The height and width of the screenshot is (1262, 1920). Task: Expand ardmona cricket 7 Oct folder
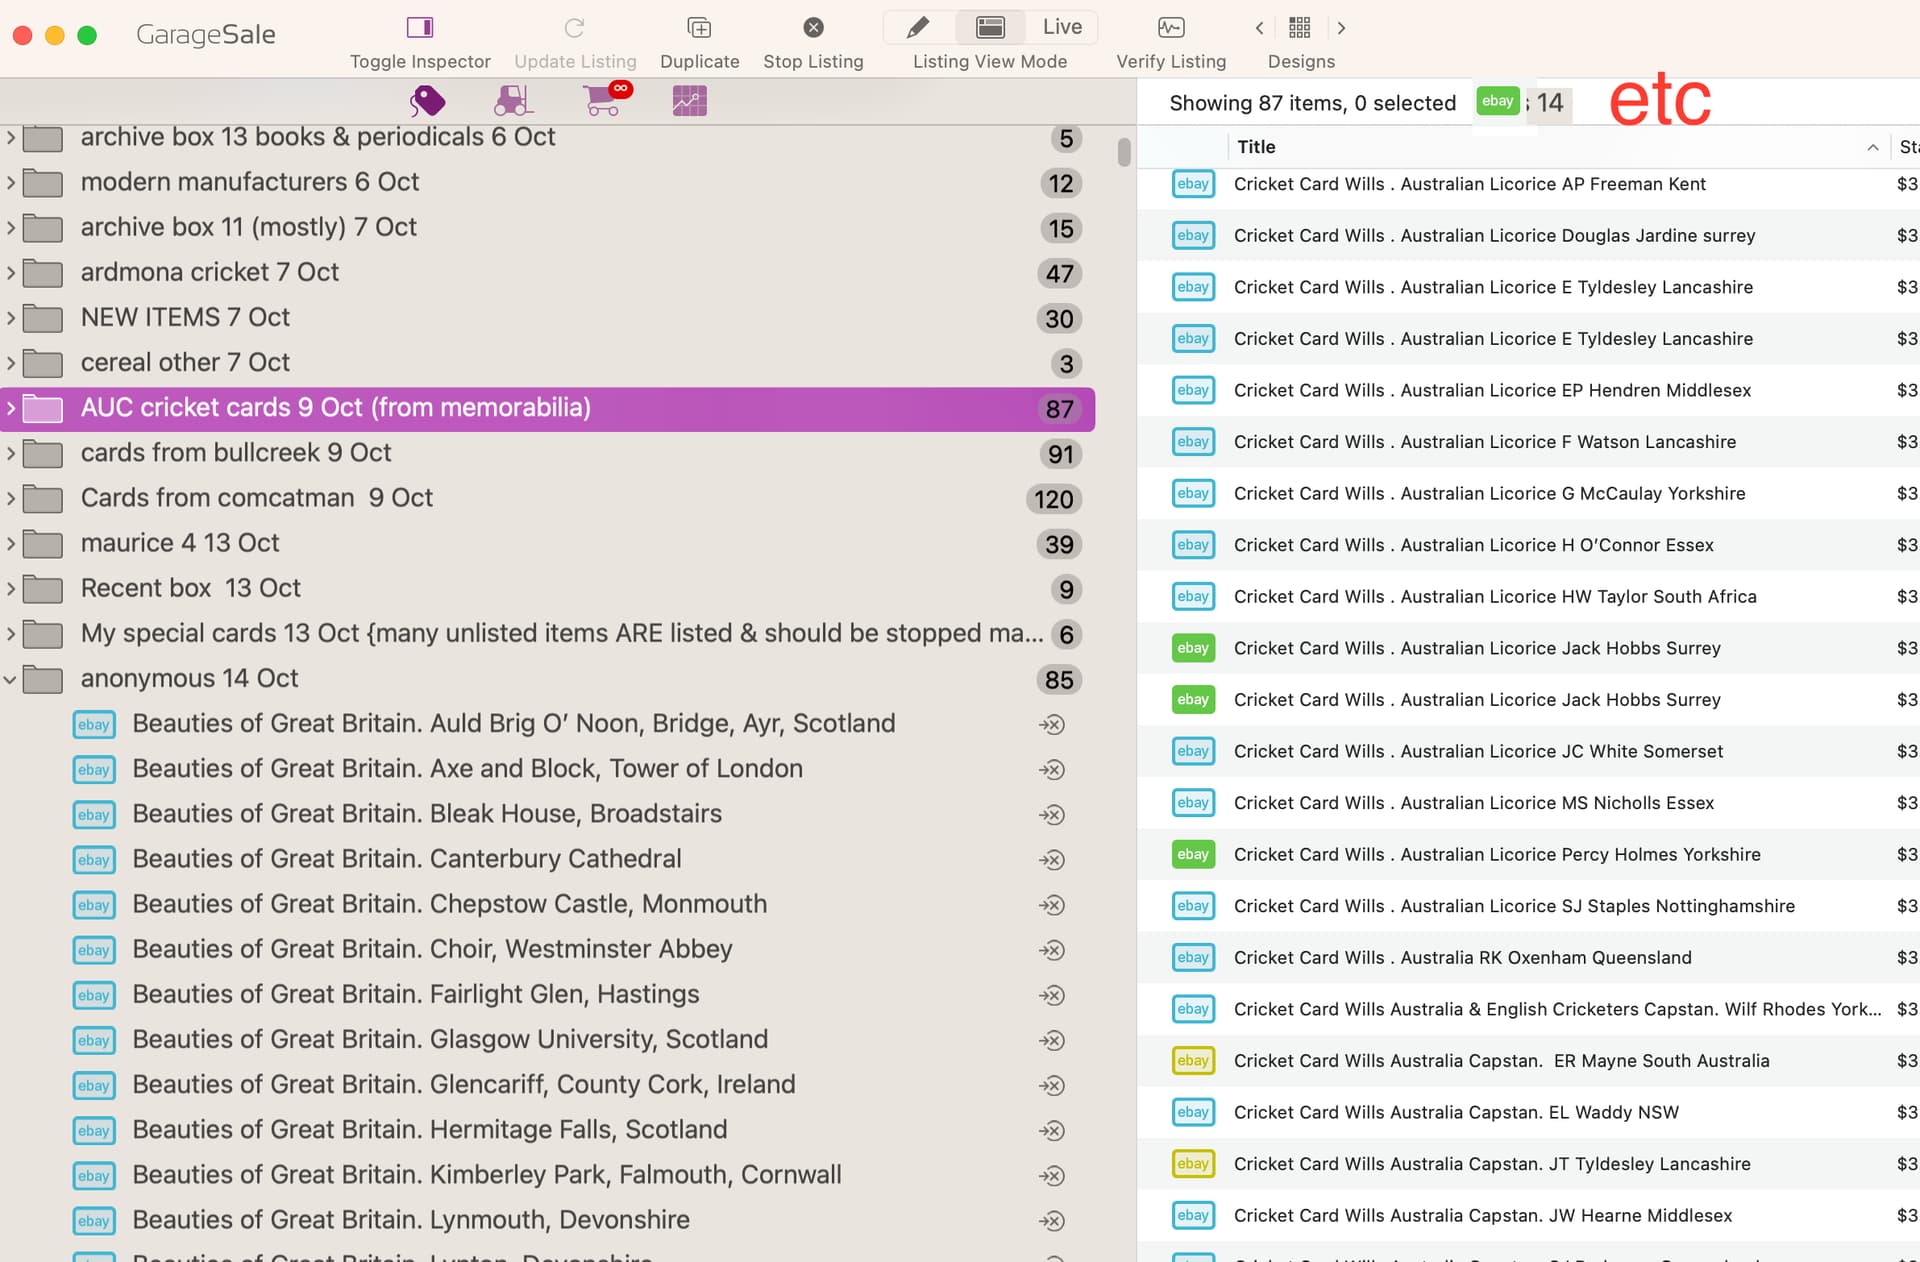(x=11, y=272)
